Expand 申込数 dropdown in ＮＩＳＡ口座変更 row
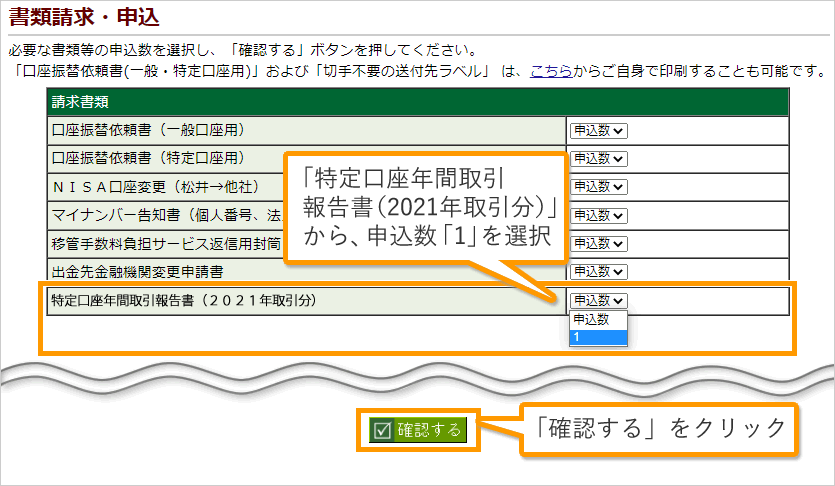The width and height of the screenshot is (835, 486). (598, 186)
